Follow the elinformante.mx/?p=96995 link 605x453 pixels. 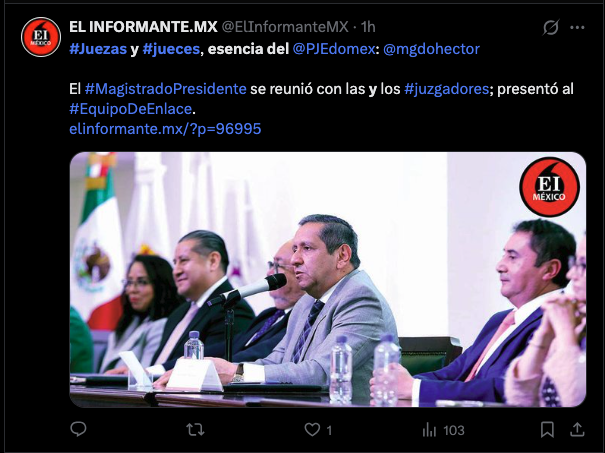pyautogui.click(x=165, y=129)
